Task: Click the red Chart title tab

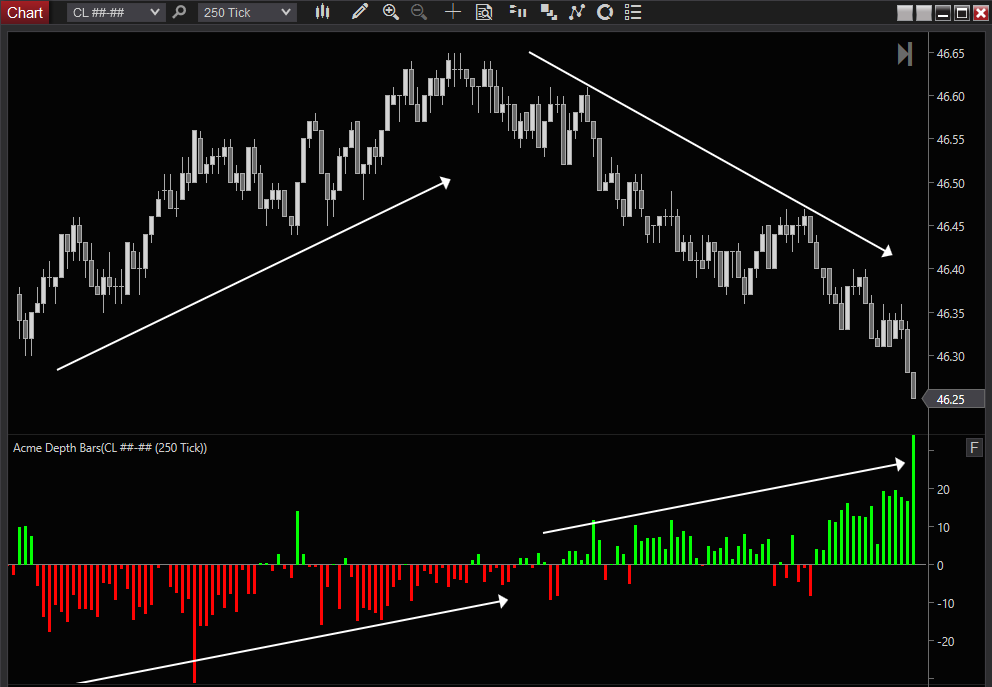Action: pyautogui.click(x=25, y=12)
